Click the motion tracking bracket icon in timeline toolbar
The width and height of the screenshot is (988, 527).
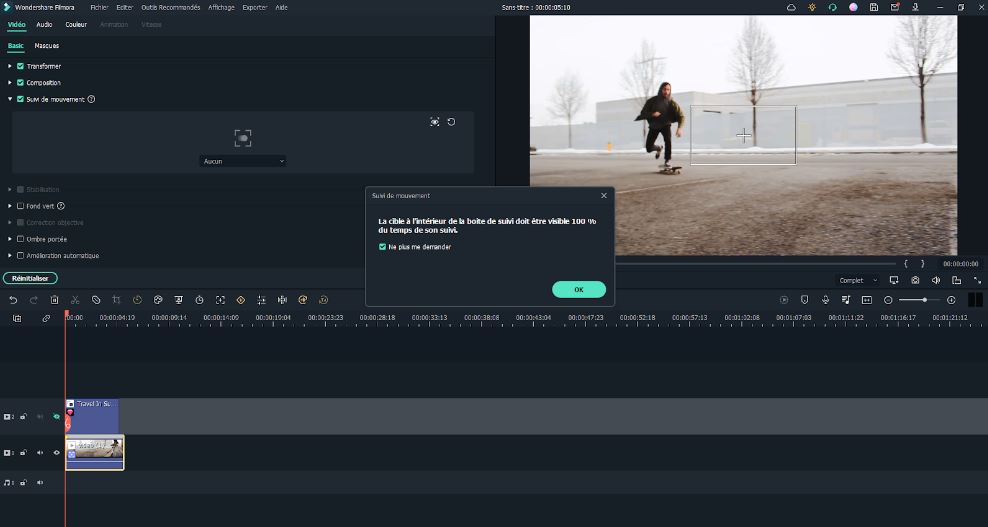tap(220, 300)
